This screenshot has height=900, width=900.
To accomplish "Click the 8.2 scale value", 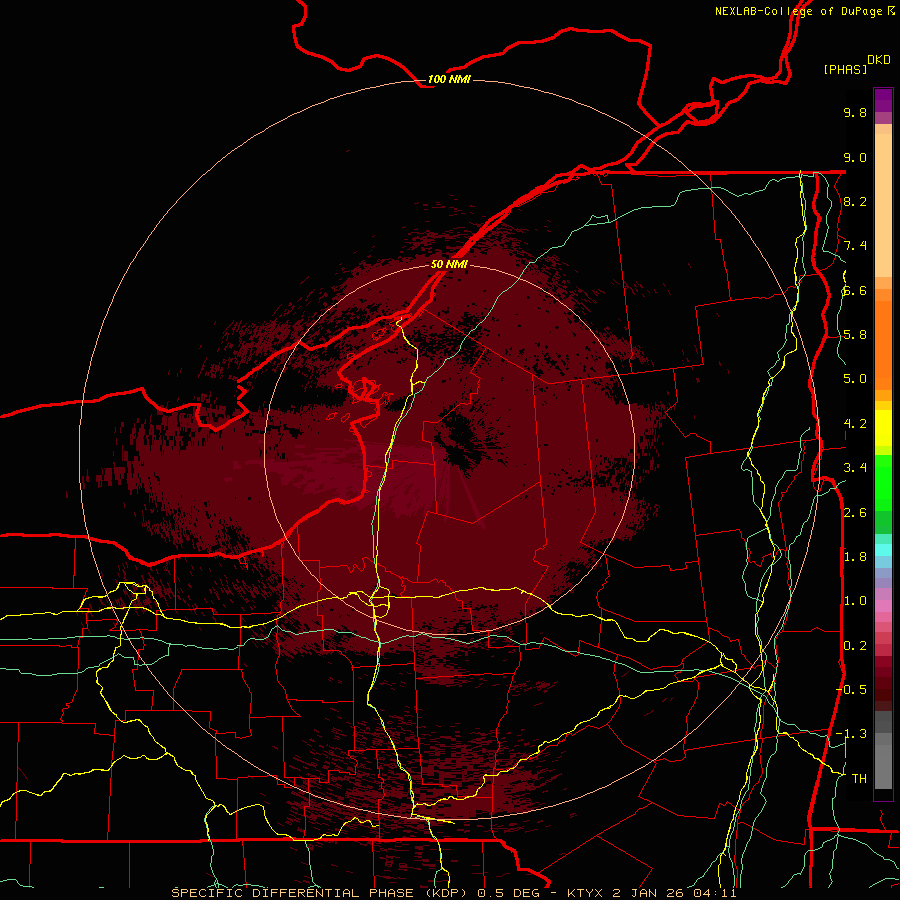I will coord(855,201).
